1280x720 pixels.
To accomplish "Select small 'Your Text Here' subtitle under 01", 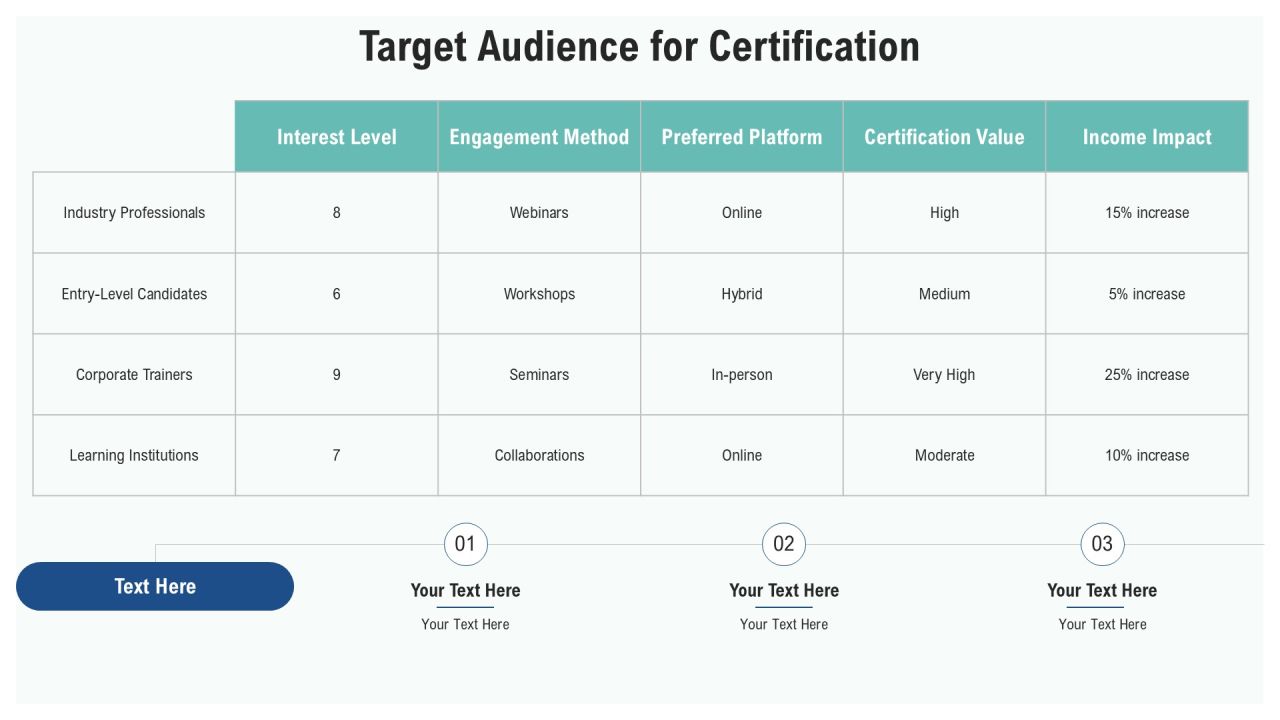I will tap(466, 624).
